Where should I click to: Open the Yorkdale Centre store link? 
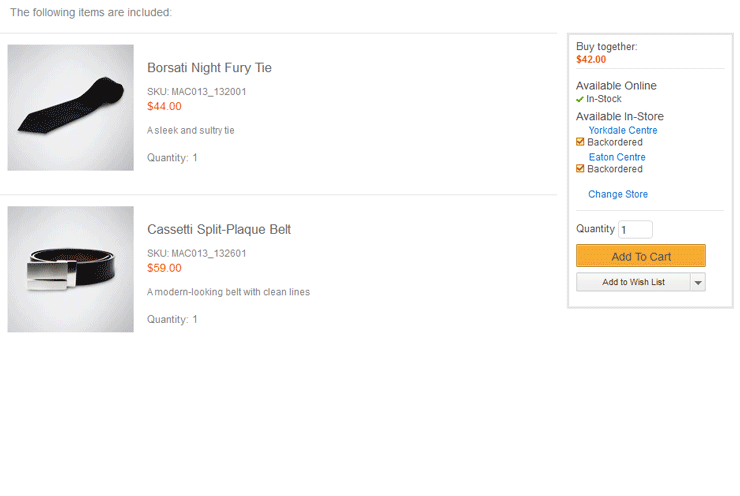[x=622, y=131]
